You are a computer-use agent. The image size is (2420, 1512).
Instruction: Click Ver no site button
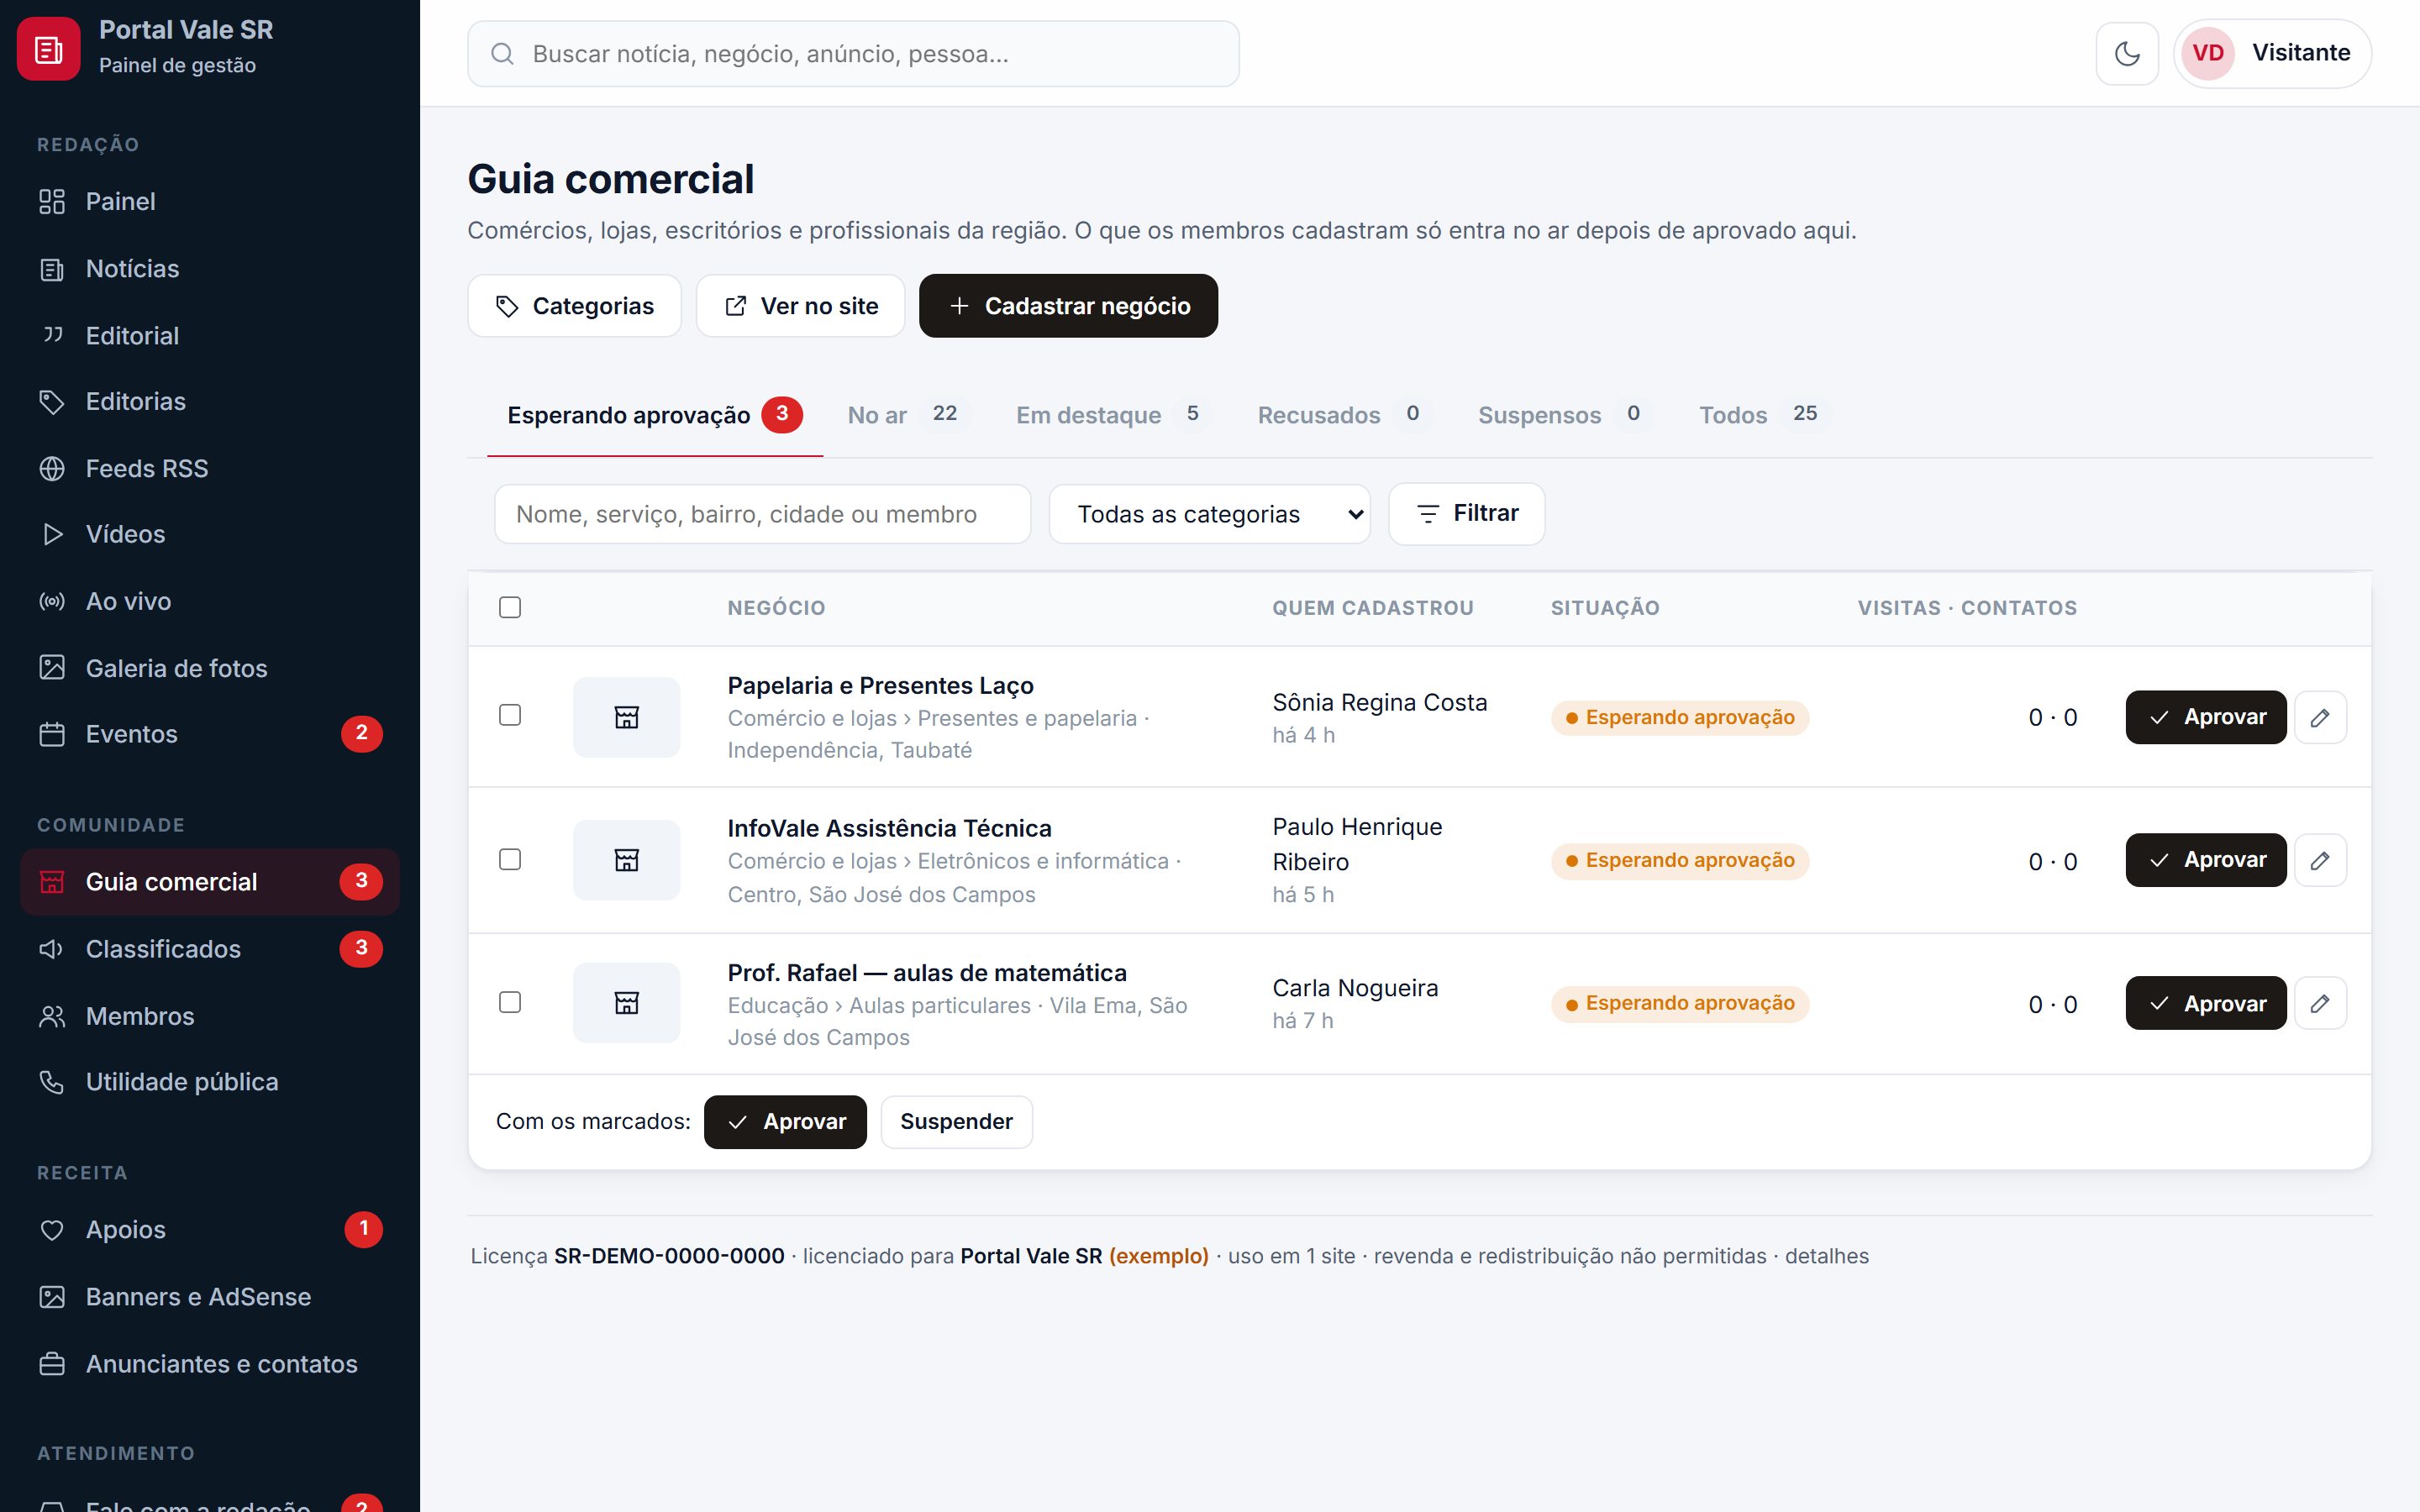(x=800, y=306)
